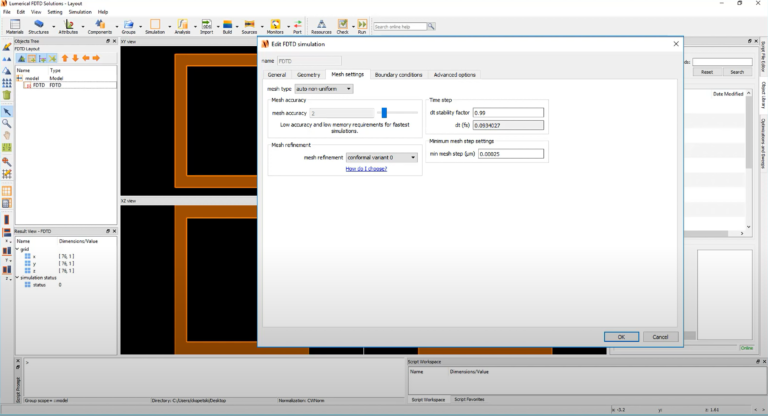
Task: Click the Port toolbar icon
Action: point(297,26)
